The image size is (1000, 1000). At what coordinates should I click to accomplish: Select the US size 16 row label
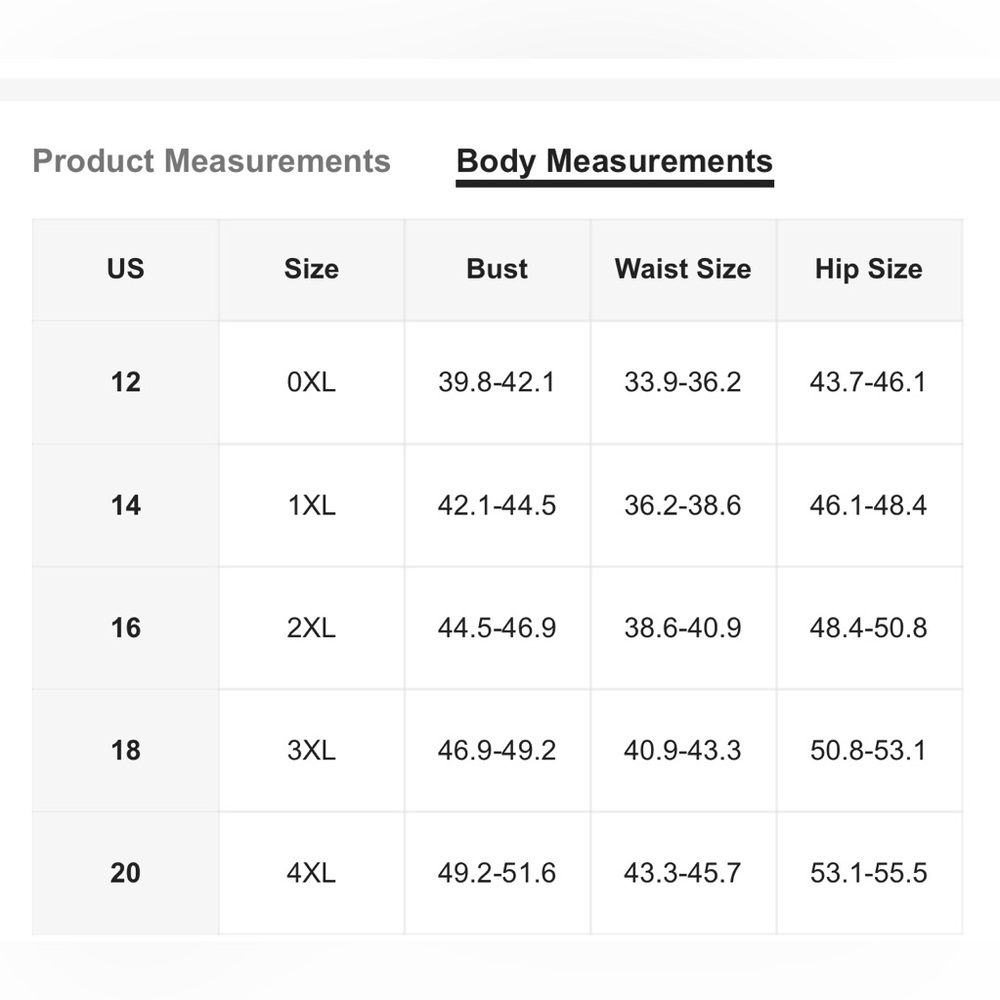[x=126, y=628]
